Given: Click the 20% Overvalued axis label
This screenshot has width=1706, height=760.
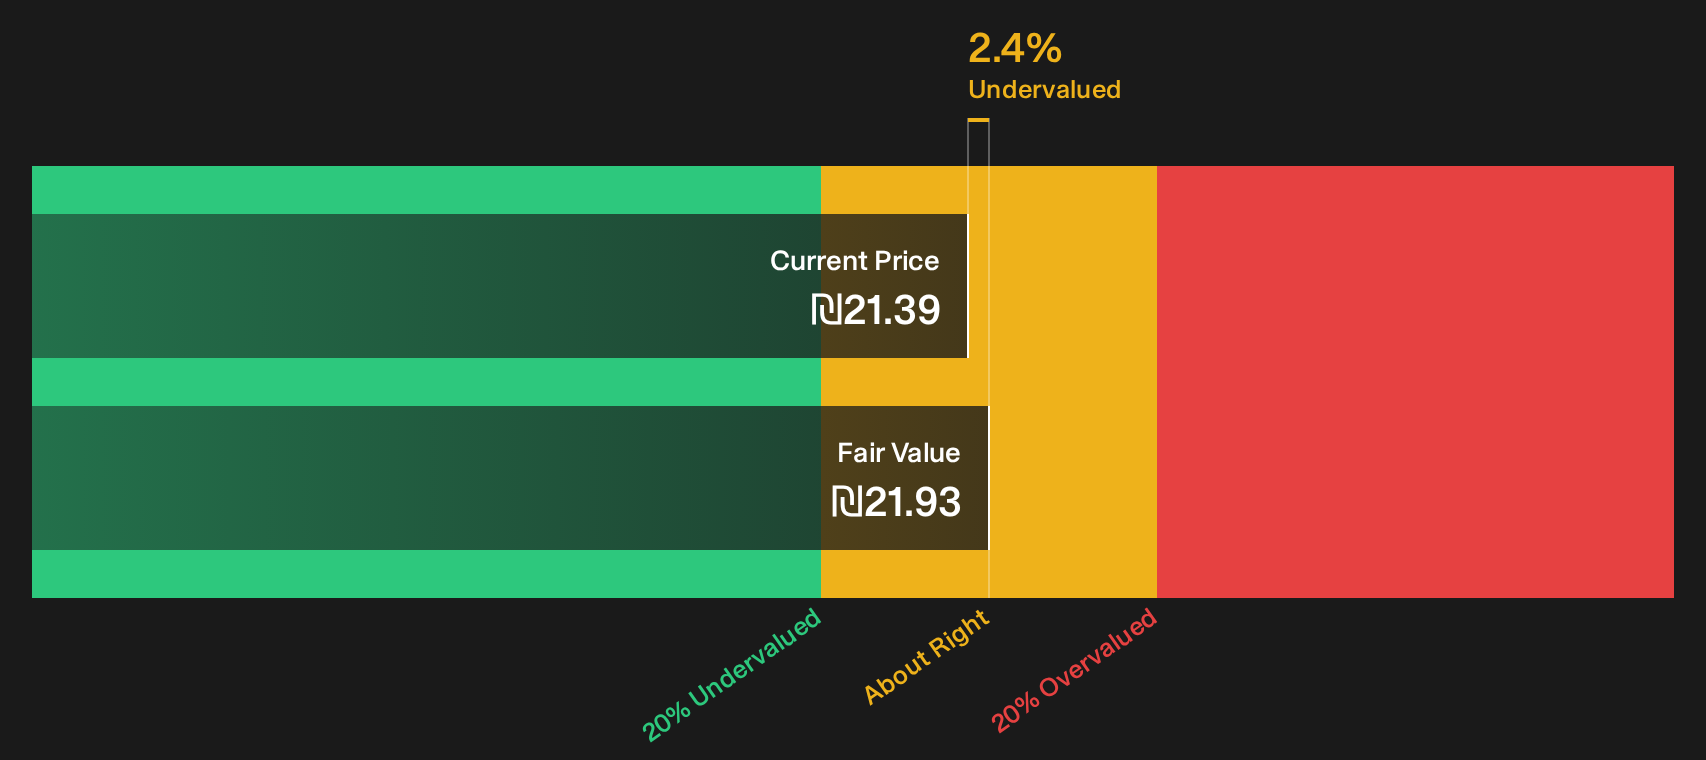Looking at the screenshot, I should (1074, 670).
